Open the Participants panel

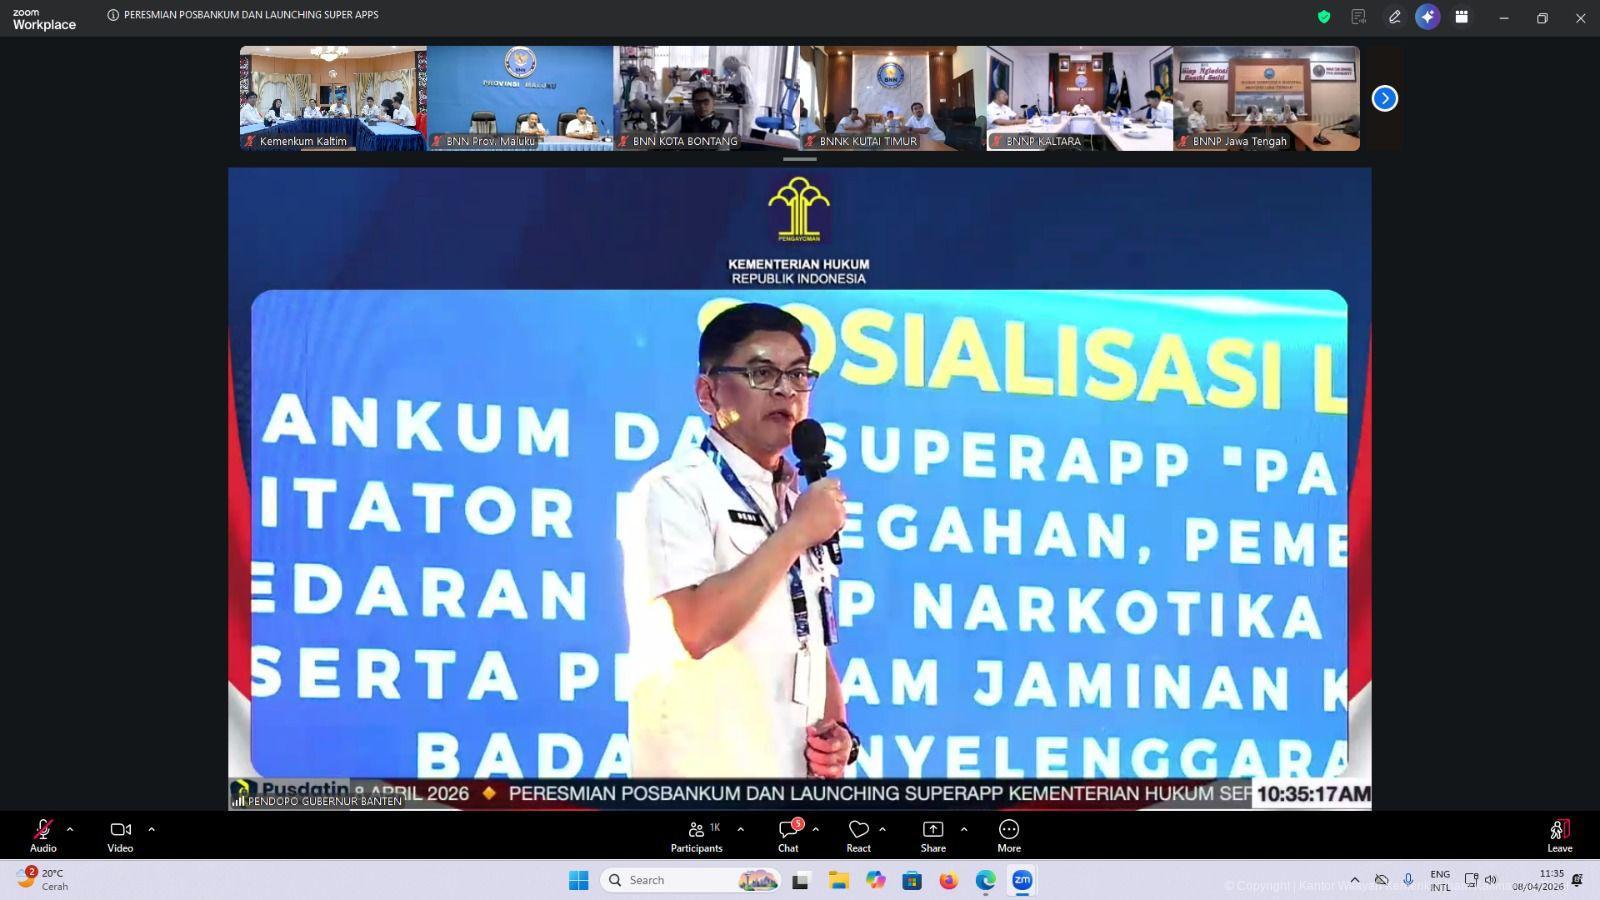[x=696, y=835]
